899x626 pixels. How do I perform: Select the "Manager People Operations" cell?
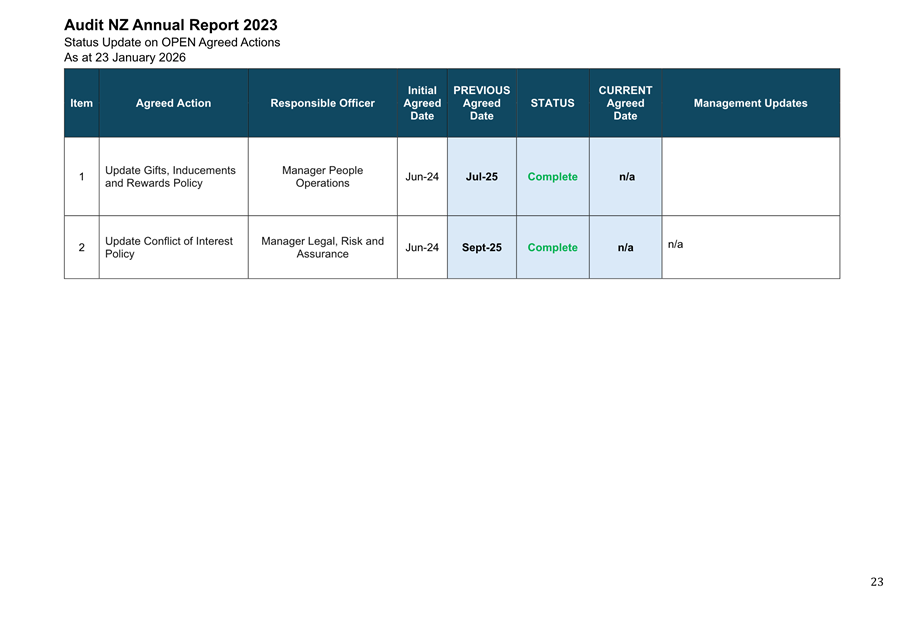[x=322, y=177]
